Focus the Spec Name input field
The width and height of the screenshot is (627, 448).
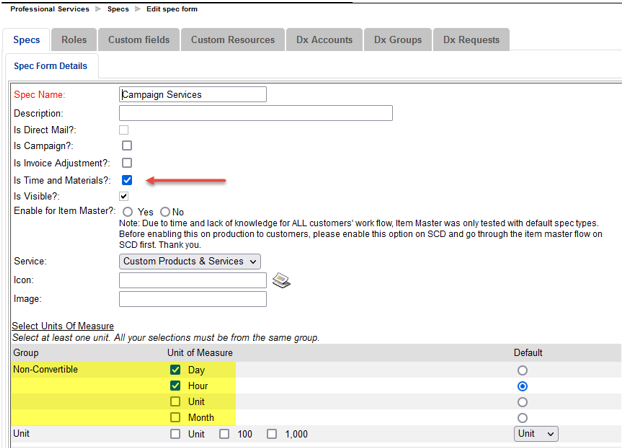pos(193,94)
